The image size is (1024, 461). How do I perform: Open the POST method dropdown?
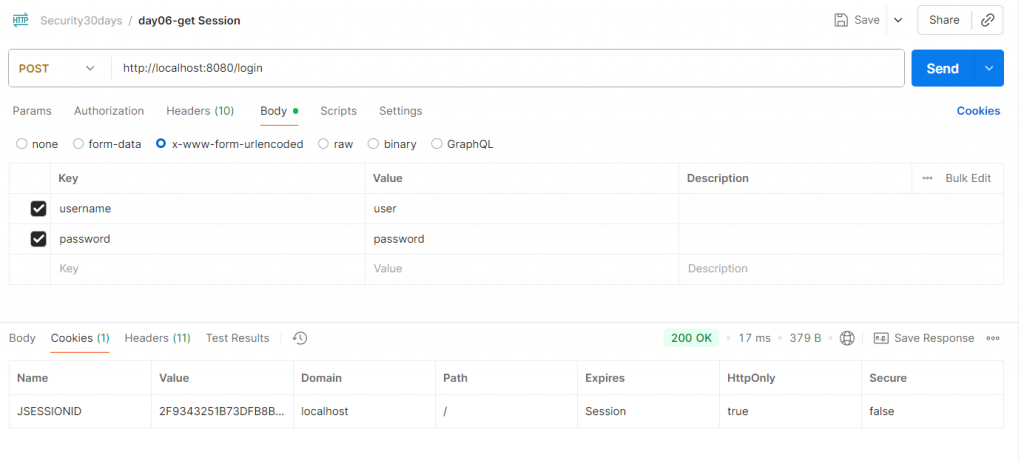[x=58, y=68]
